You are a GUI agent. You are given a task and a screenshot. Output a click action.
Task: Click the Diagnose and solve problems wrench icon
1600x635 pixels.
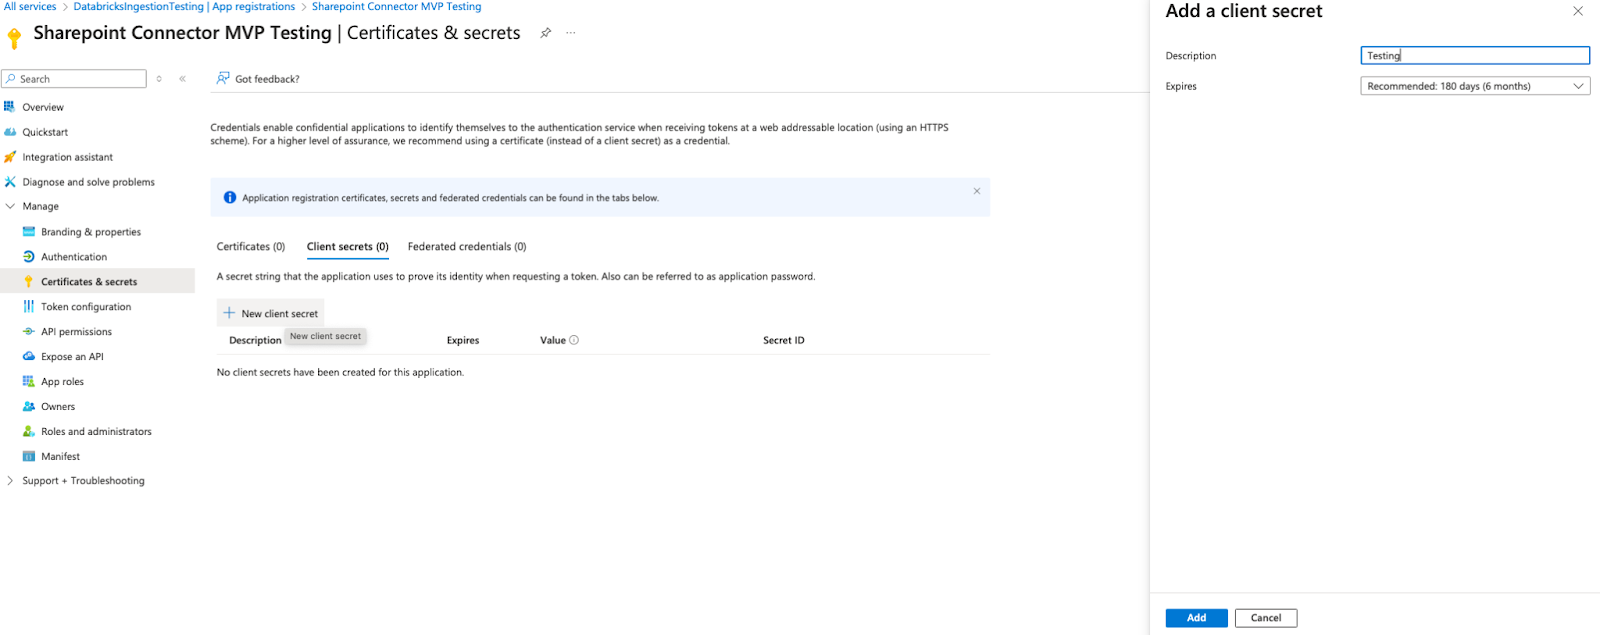click(10, 182)
